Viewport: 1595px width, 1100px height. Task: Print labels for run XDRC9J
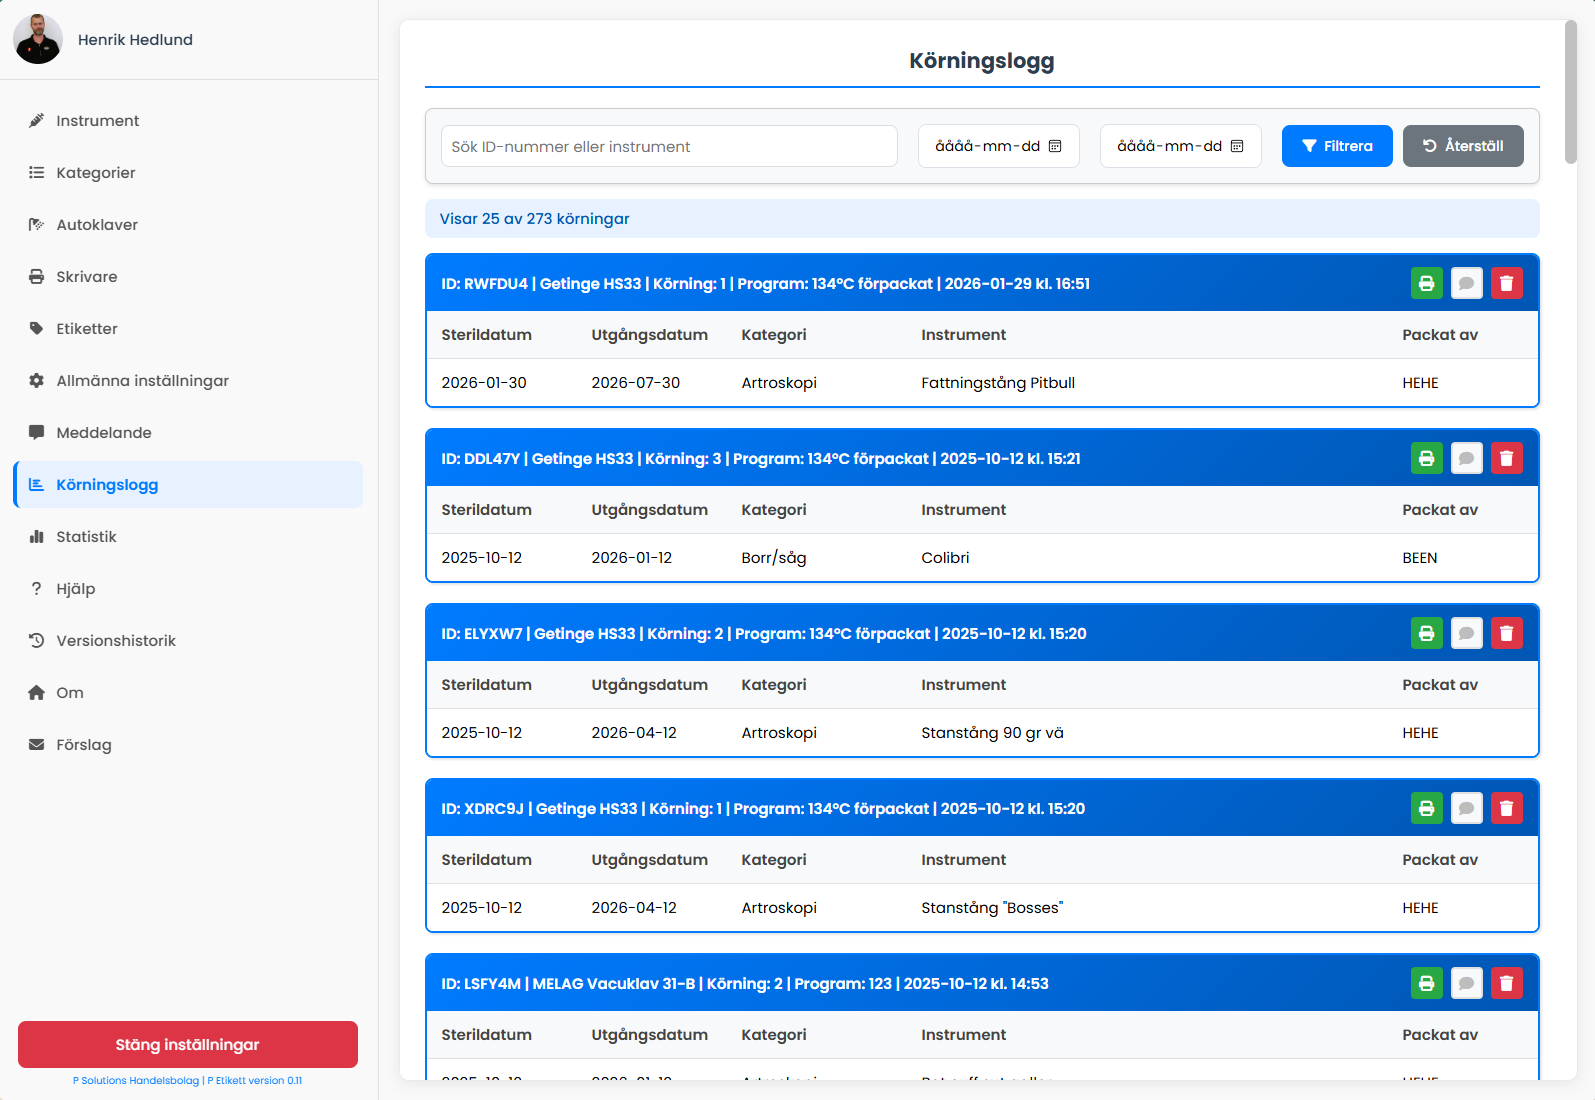point(1426,809)
